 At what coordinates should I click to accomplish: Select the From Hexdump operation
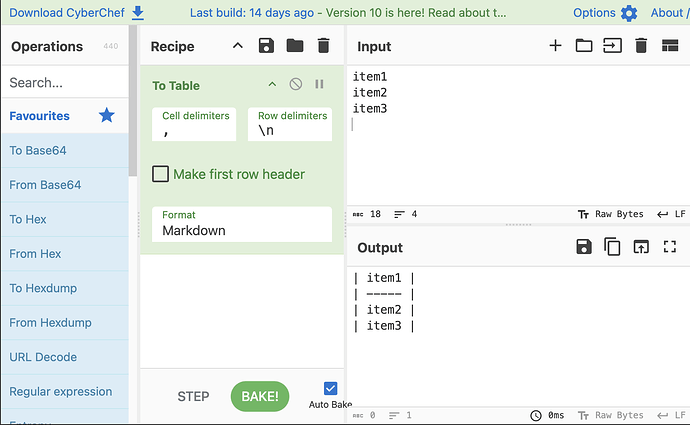pos(65,322)
